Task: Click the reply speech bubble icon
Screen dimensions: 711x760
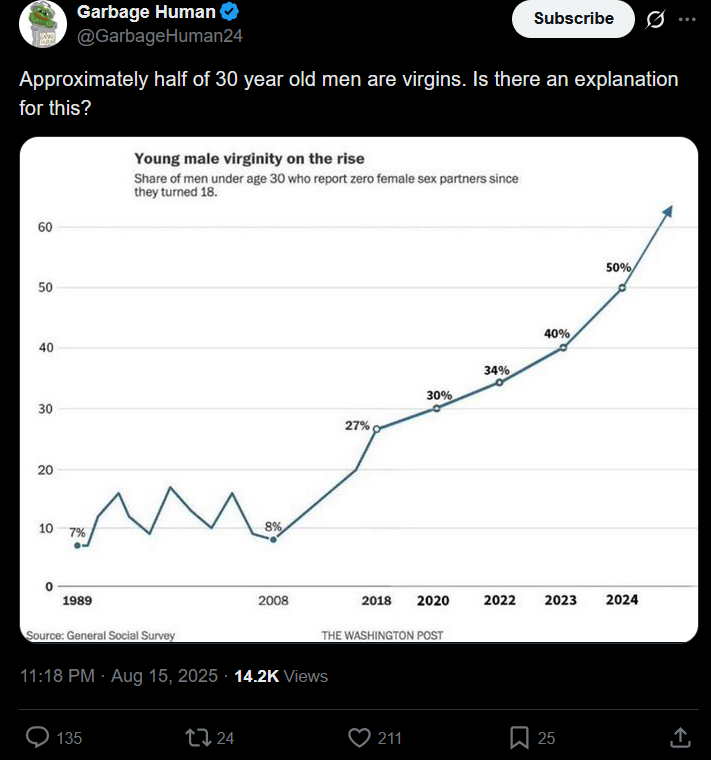Action: point(37,738)
